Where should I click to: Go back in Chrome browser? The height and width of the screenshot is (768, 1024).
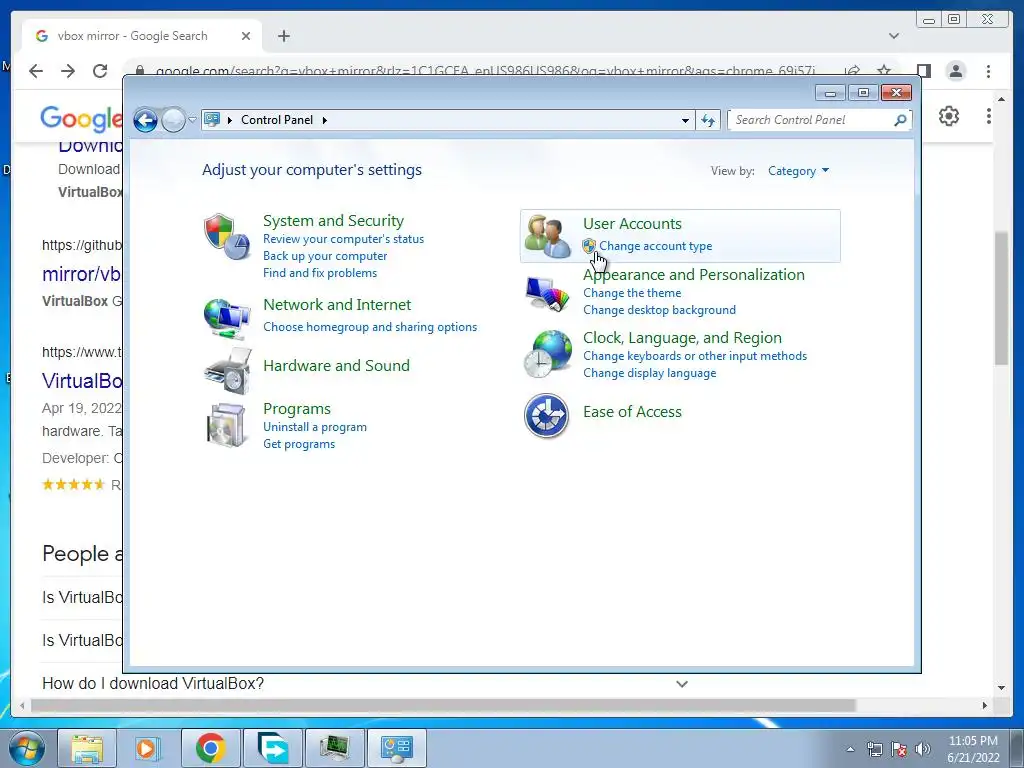[x=36, y=71]
